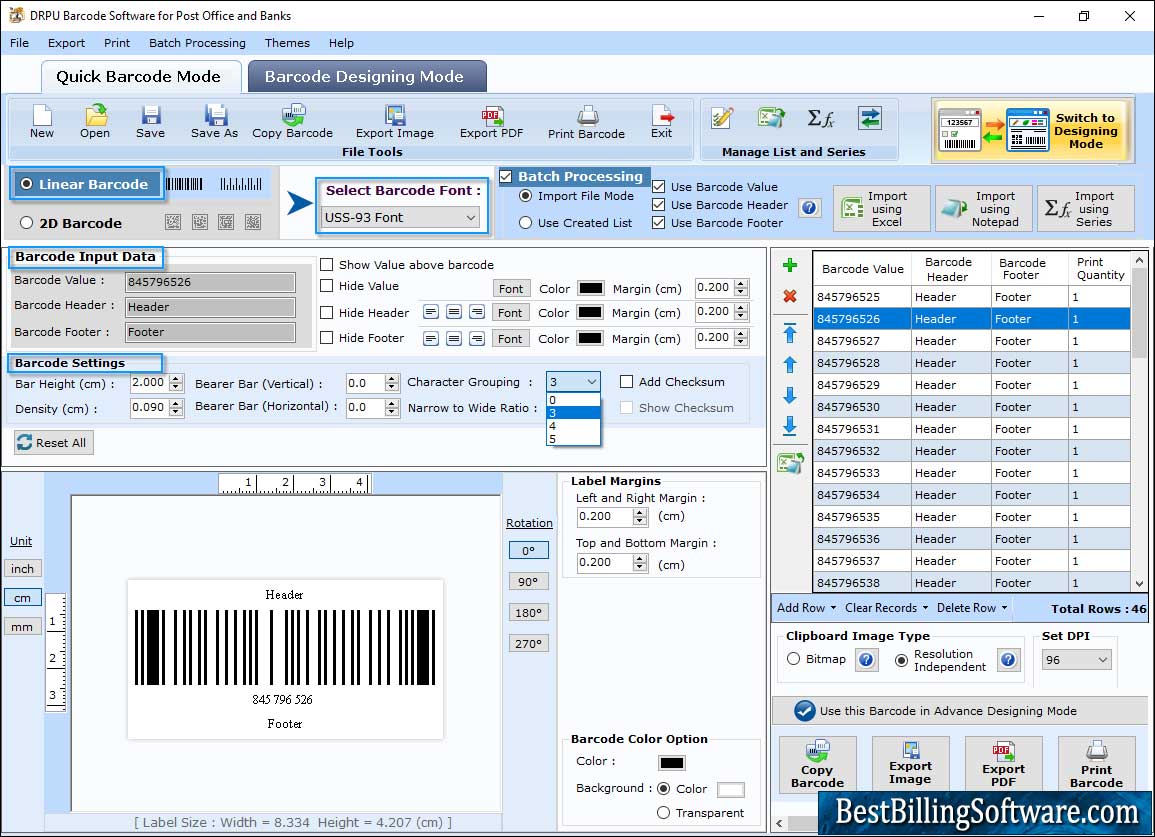Click the Hide Header row color swatch
The image size is (1155, 837).
589,312
